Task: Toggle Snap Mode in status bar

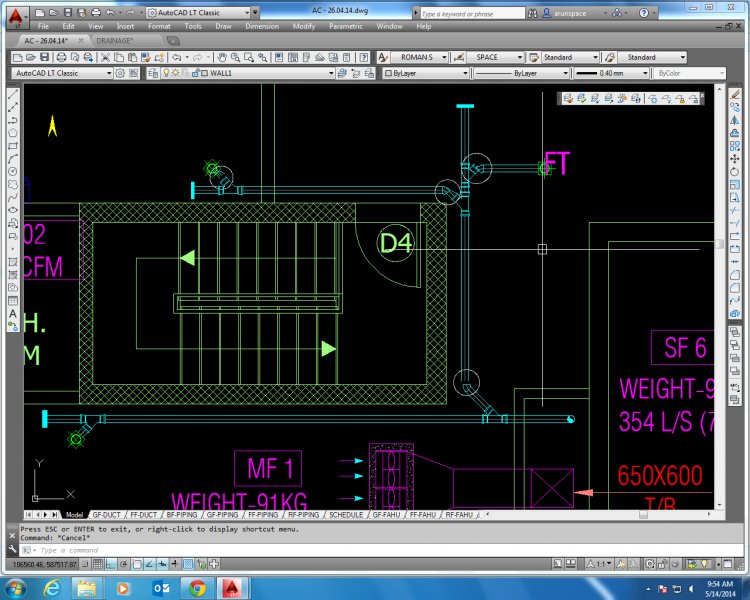Action: click(85, 564)
